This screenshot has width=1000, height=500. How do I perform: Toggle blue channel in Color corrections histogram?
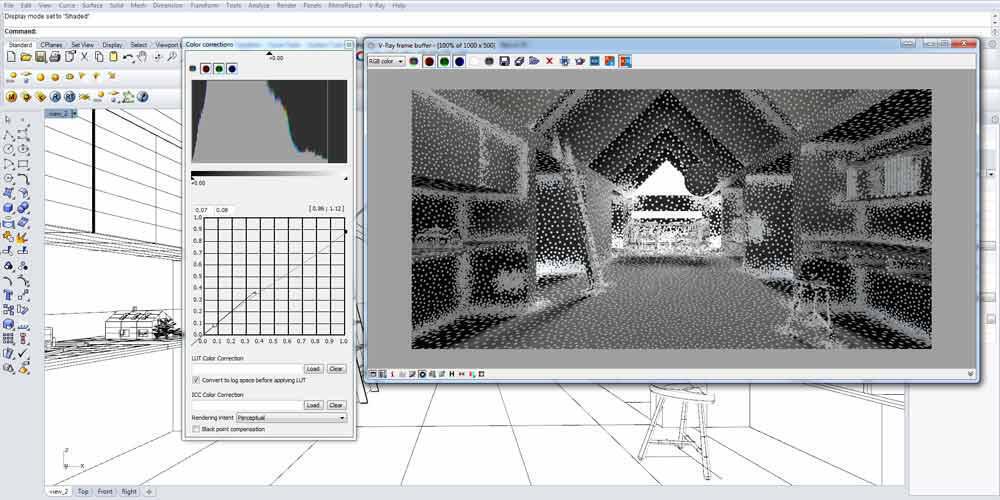click(x=232, y=68)
